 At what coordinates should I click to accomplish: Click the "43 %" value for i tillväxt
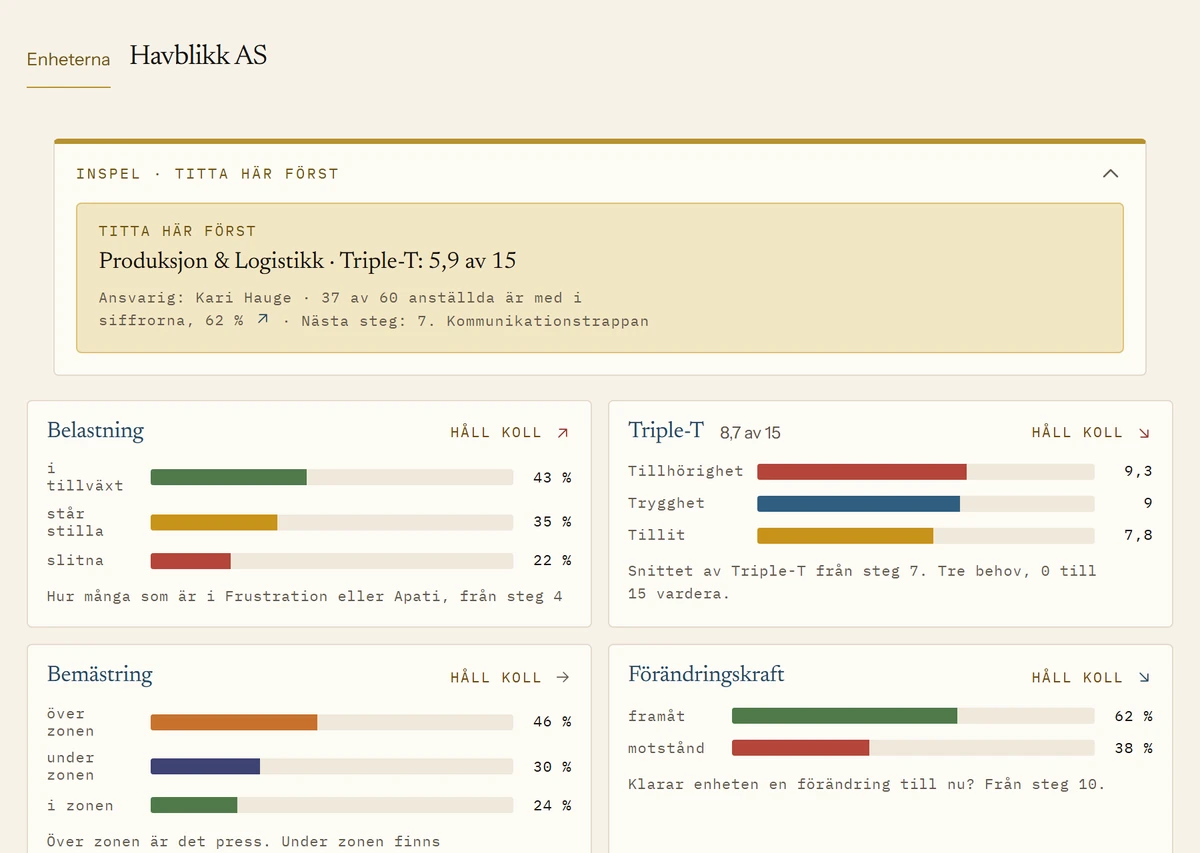552,478
